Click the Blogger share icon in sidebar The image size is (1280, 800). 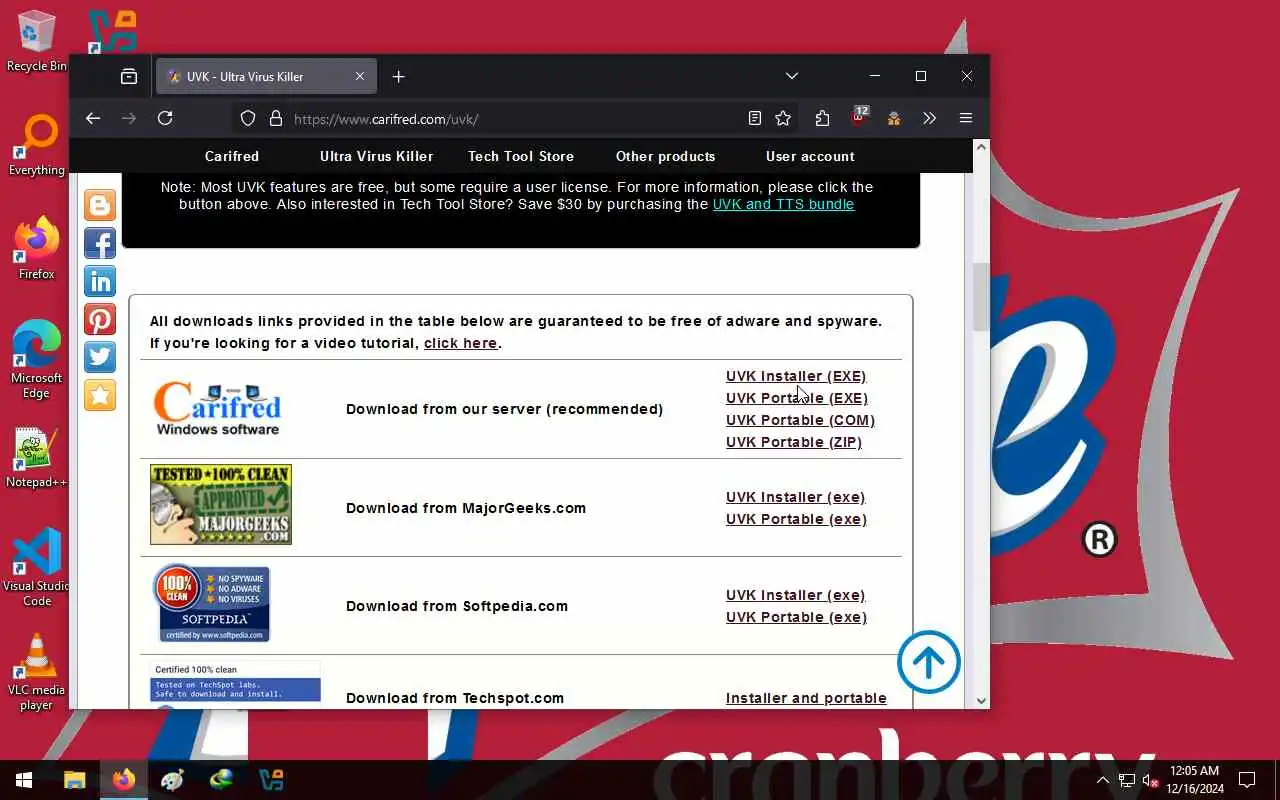click(x=100, y=205)
